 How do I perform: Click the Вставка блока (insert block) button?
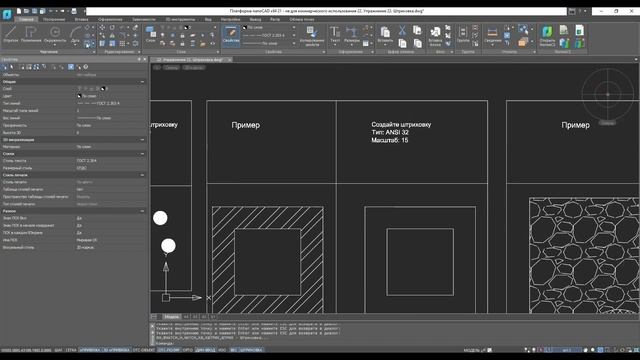coord(435,36)
